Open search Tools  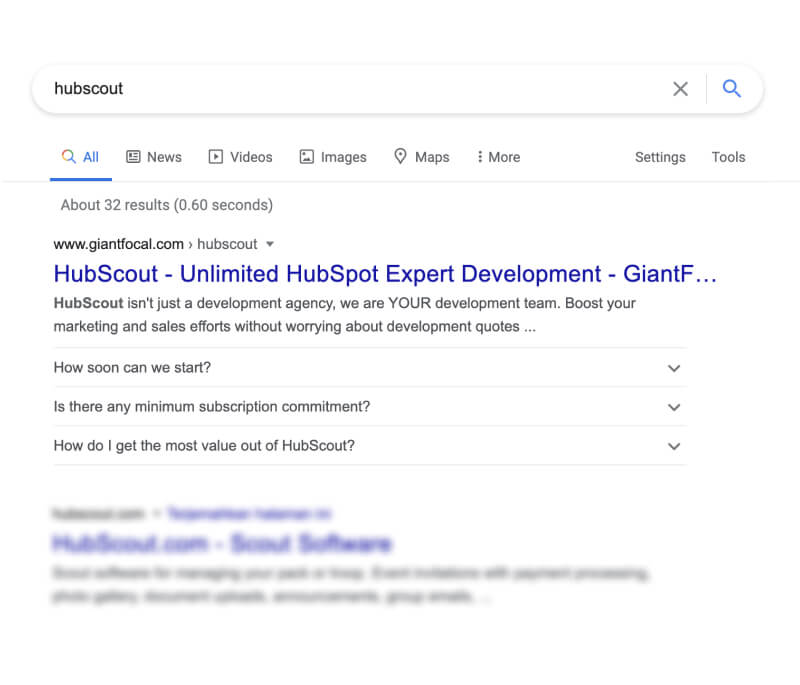pos(729,157)
